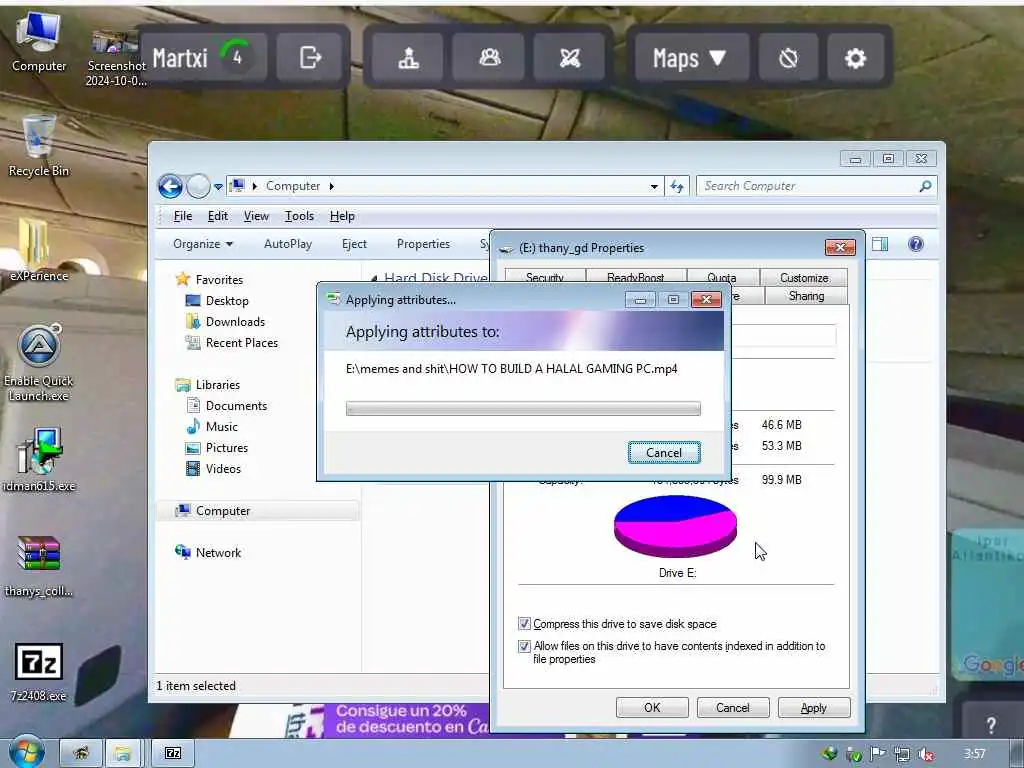Open the Help menu in Explorer
This screenshot has width=1024, height=768.
point(342,216)
